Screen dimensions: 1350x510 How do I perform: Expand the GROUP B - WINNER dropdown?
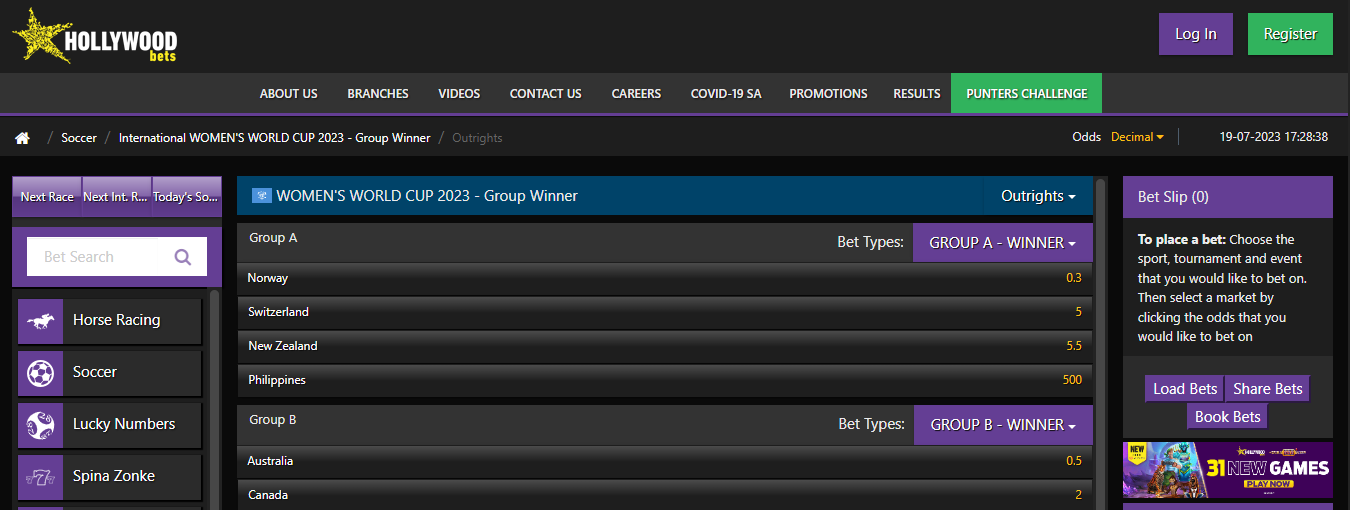(x=1003, y=424)
